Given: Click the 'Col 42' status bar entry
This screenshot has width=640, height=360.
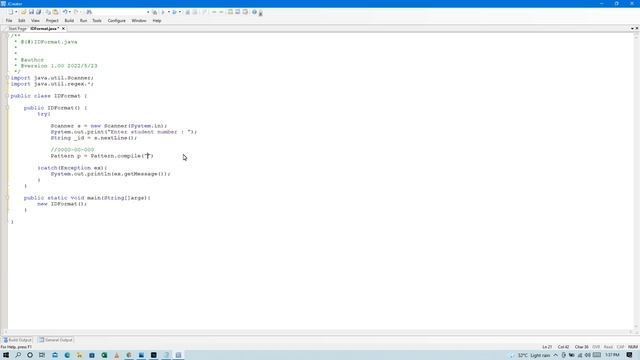Looking at the screenshot, I should [563, 347].
